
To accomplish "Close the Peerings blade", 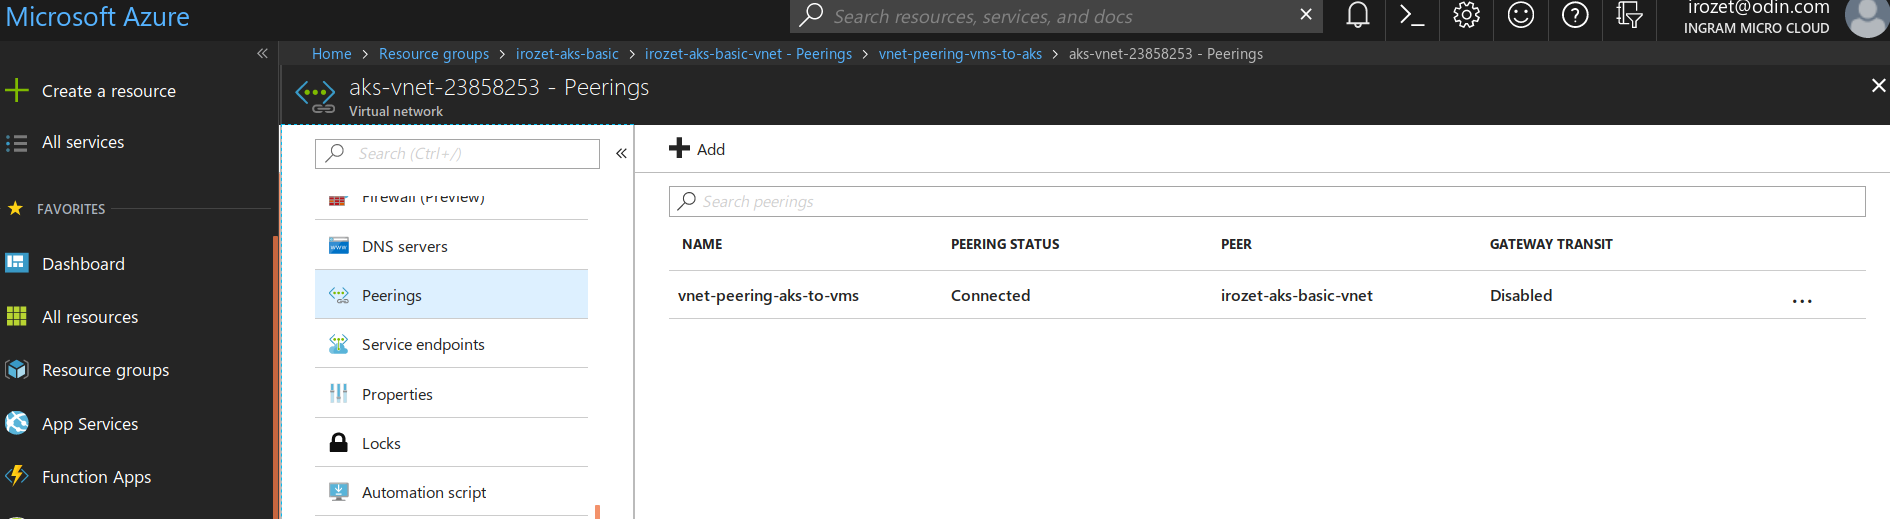I will [x=1878, y=86].
